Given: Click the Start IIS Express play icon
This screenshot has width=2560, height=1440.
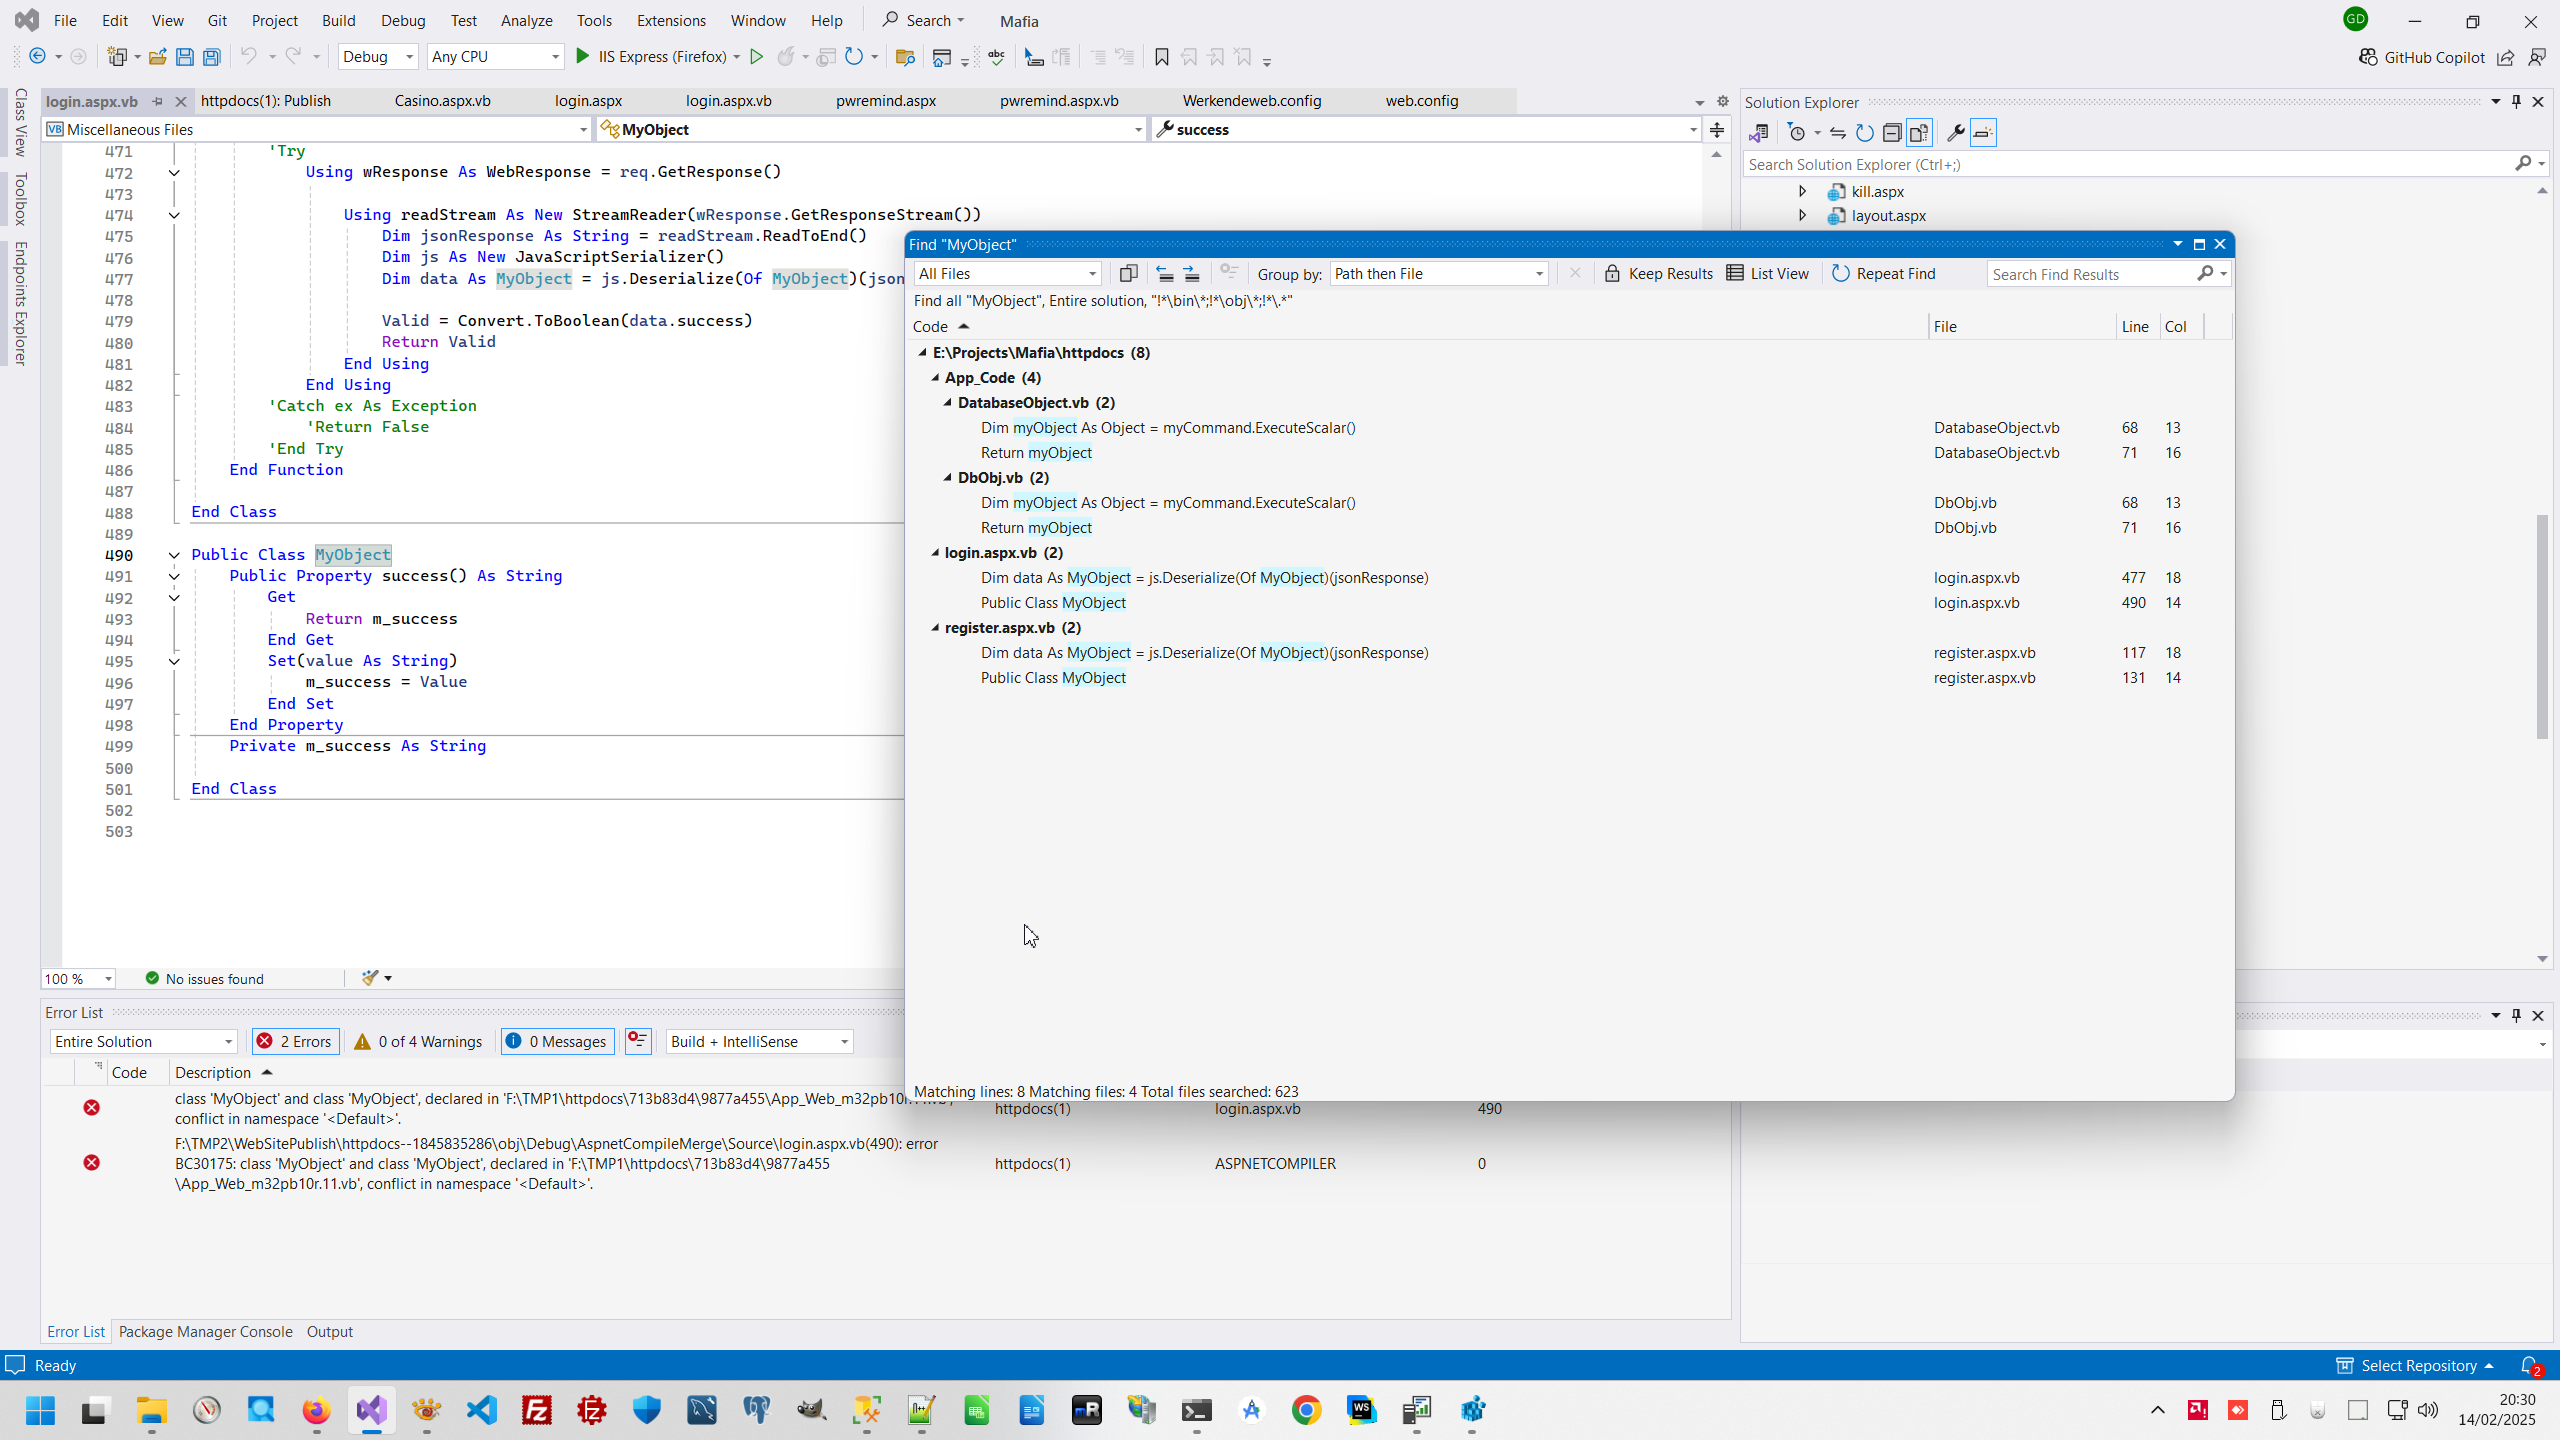Looking at the screenshot, I should pos(583,57).
